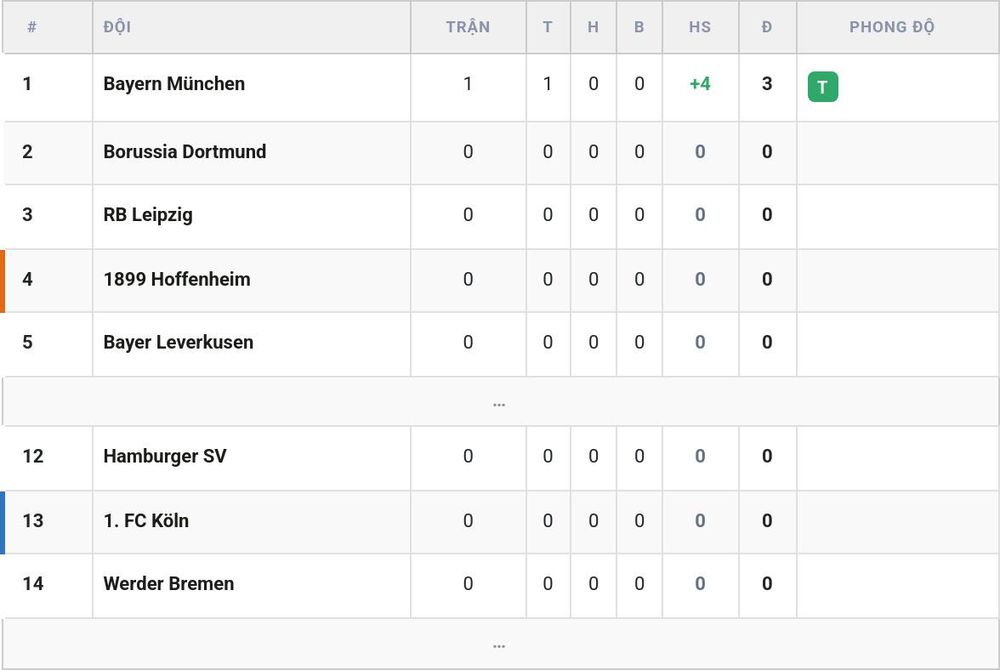
Task: Open Werder Bremen team page
Action: point(168,584)
